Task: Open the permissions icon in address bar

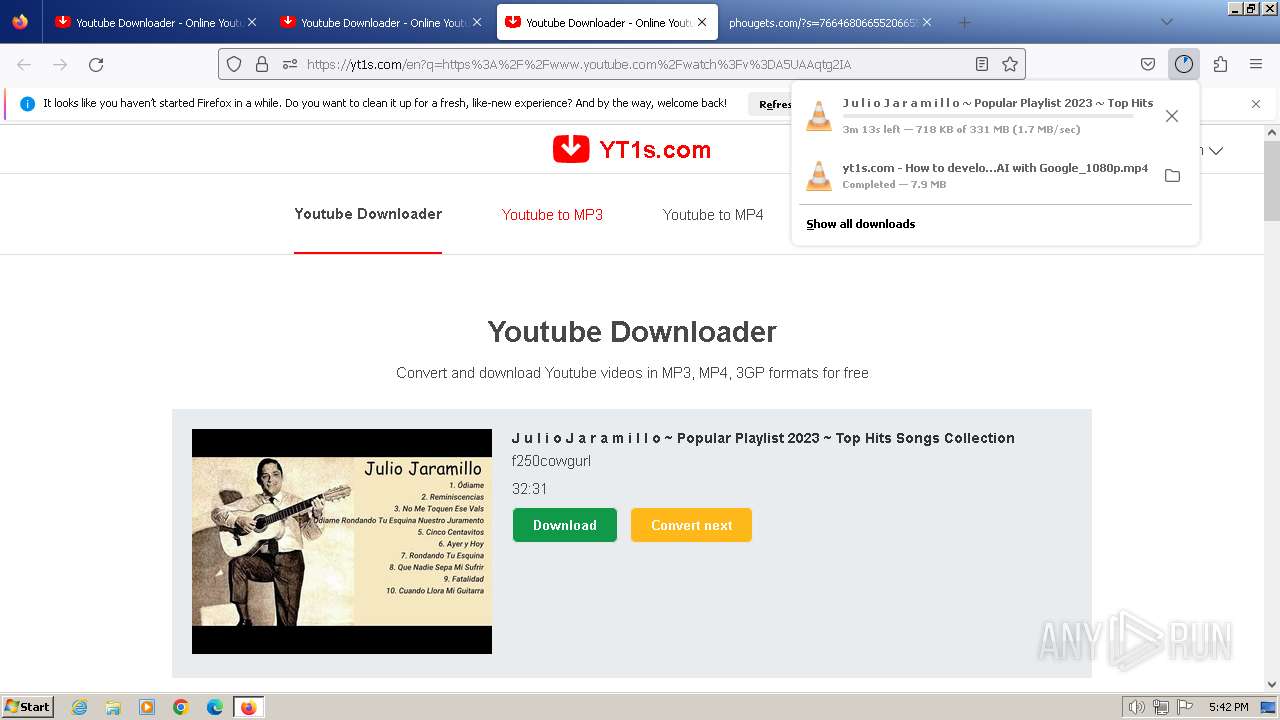Action: [290, 64]
